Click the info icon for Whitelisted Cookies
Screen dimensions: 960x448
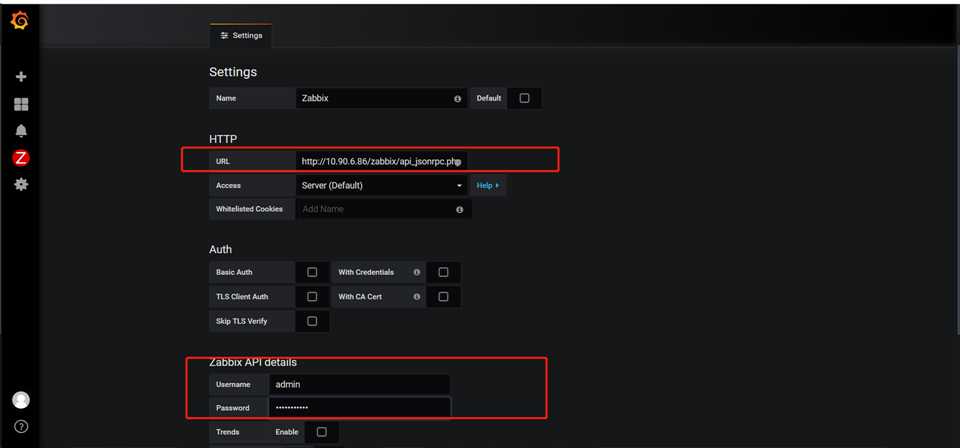(459, 209)
